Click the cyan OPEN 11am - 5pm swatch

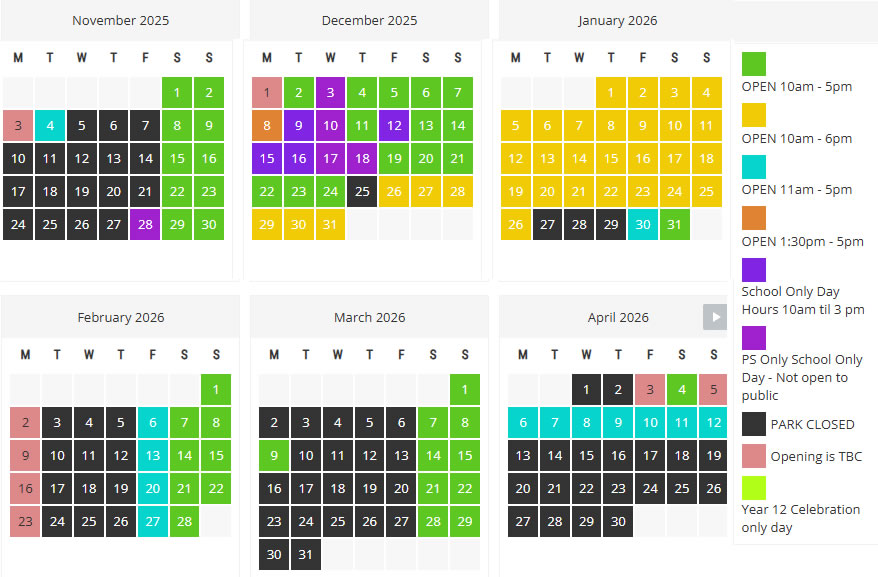(754, 167)
